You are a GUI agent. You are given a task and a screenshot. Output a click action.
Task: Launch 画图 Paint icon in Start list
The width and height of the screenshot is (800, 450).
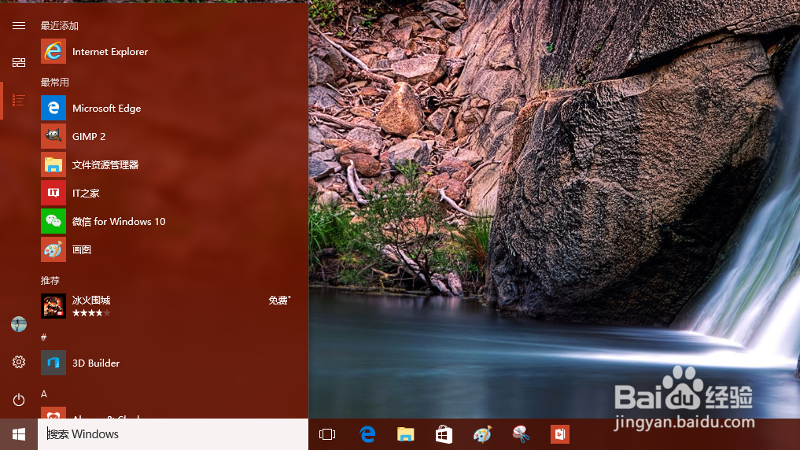tap(54, 249)
